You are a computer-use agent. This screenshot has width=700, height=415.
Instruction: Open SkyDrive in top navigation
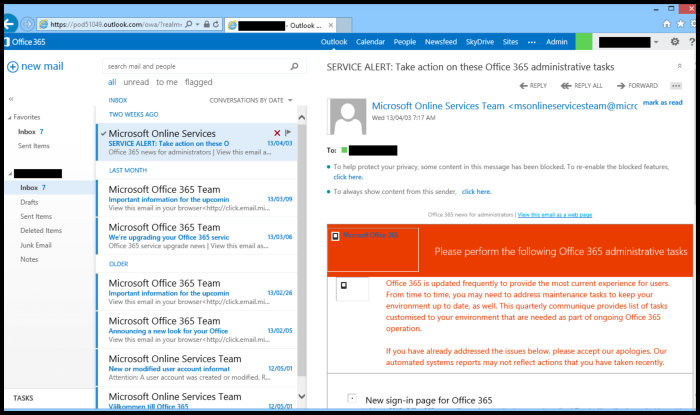(x=479, y=42)
